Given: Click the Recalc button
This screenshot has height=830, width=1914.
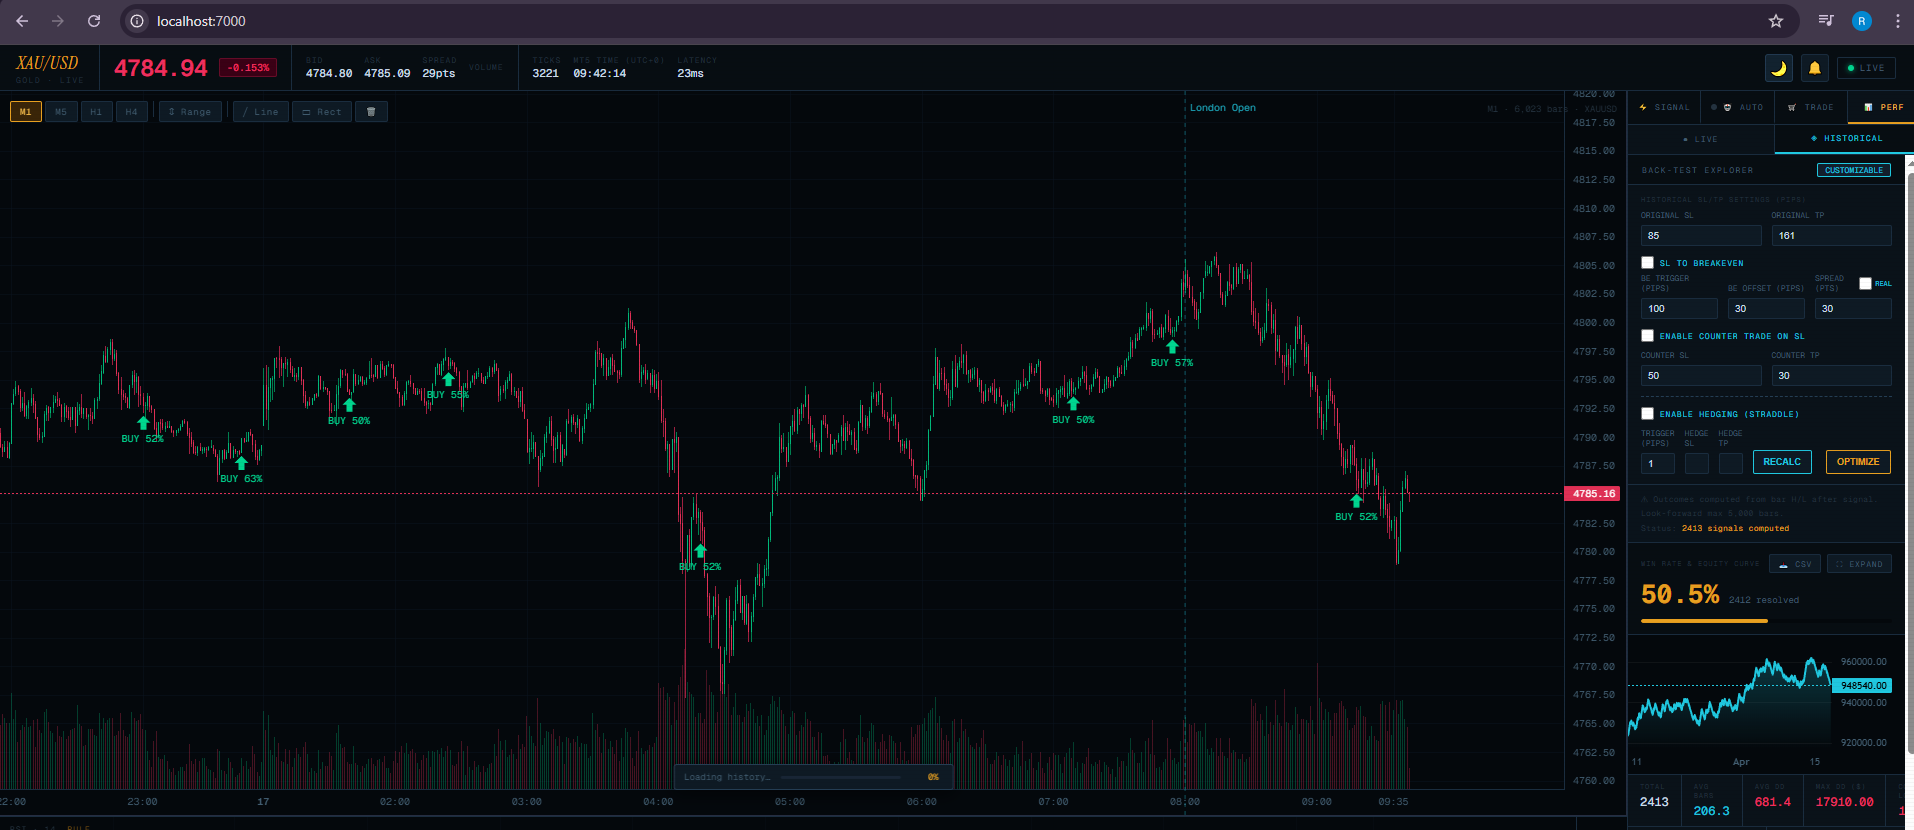Looking at the screenshot, I should [1782, 462].
